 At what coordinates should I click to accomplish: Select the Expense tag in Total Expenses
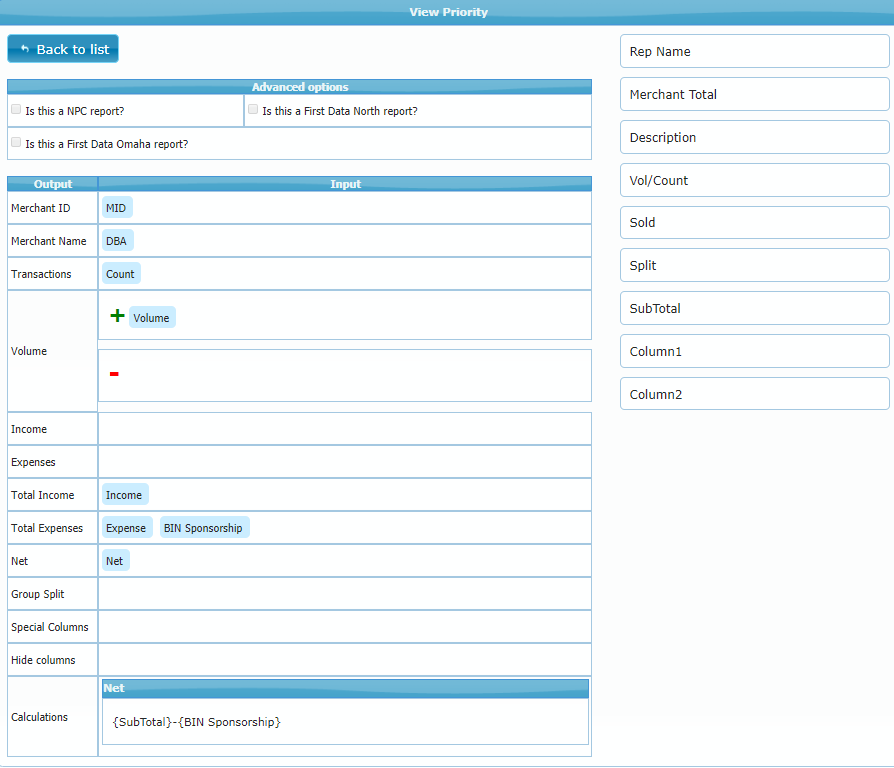126,528
